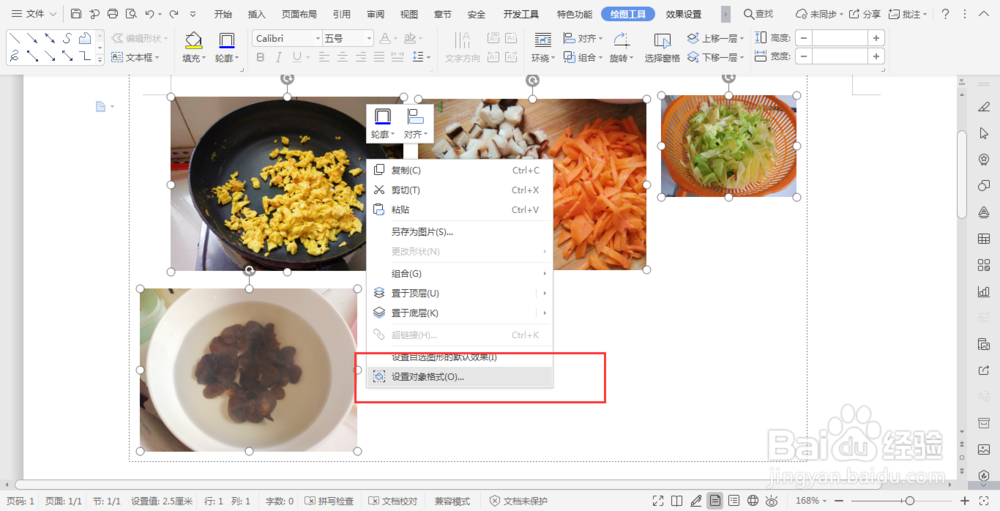Open Print Preview icon
The width and height of the screenshot is (1000, 511).
click(131, 13)
